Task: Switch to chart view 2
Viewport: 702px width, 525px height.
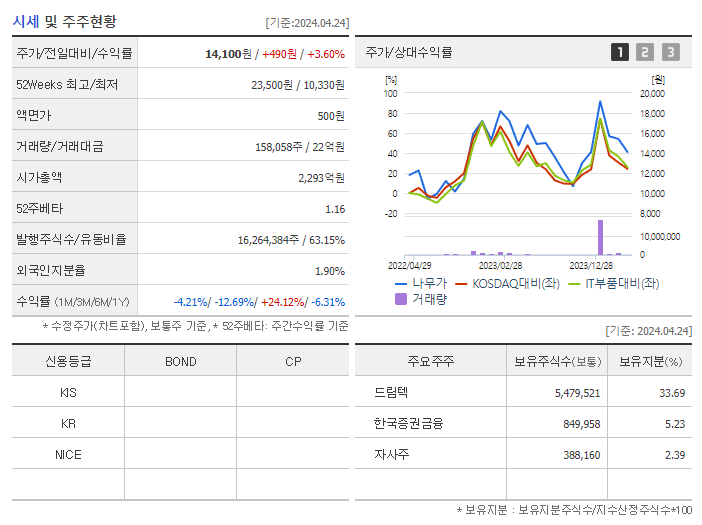Action: tap(645, 52)
